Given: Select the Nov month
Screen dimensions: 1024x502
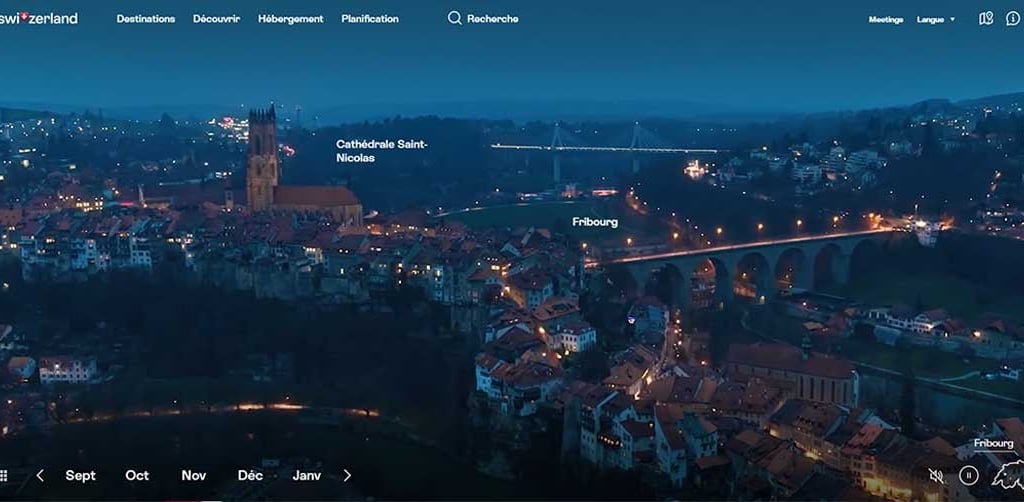Looking at the screenshot, I should click(x=194, y=475).
